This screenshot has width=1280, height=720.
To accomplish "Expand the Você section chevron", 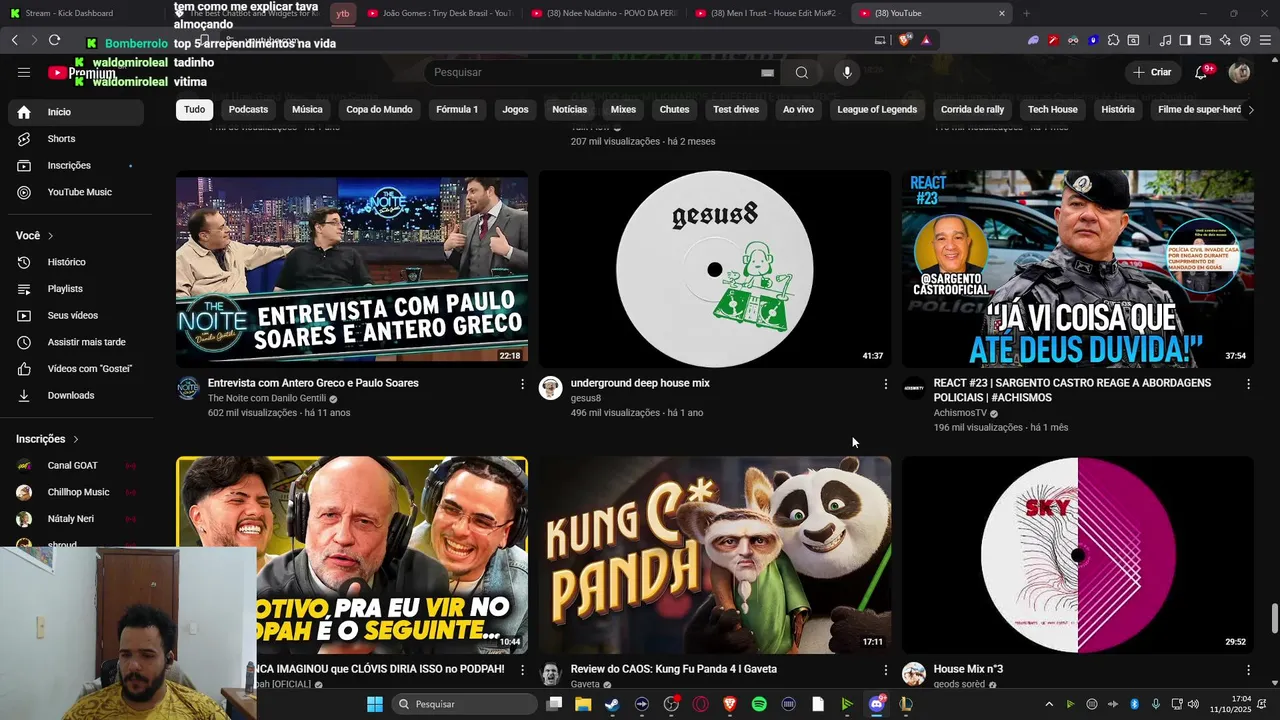I will pyautogui.click(x=49, y=236).
